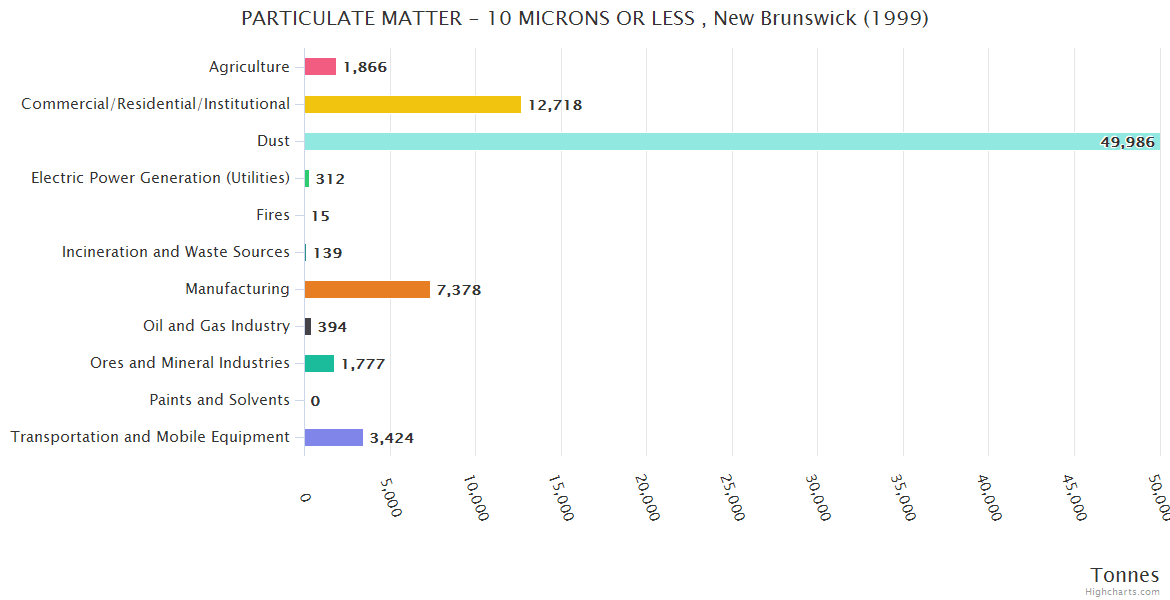Open the Highcharts.com credit link
Viewport: 1170px width, 600px height.
1125,592
